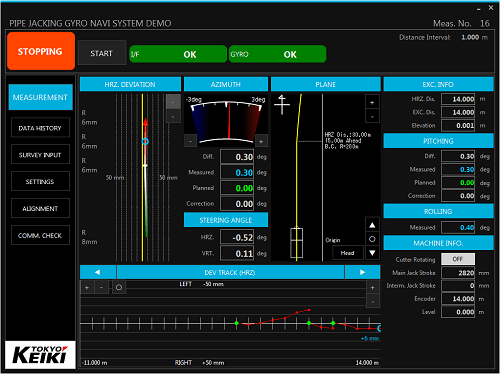Select the EXC. Dis. value field
Screen dimensions: 500x374
click(458, 112)
